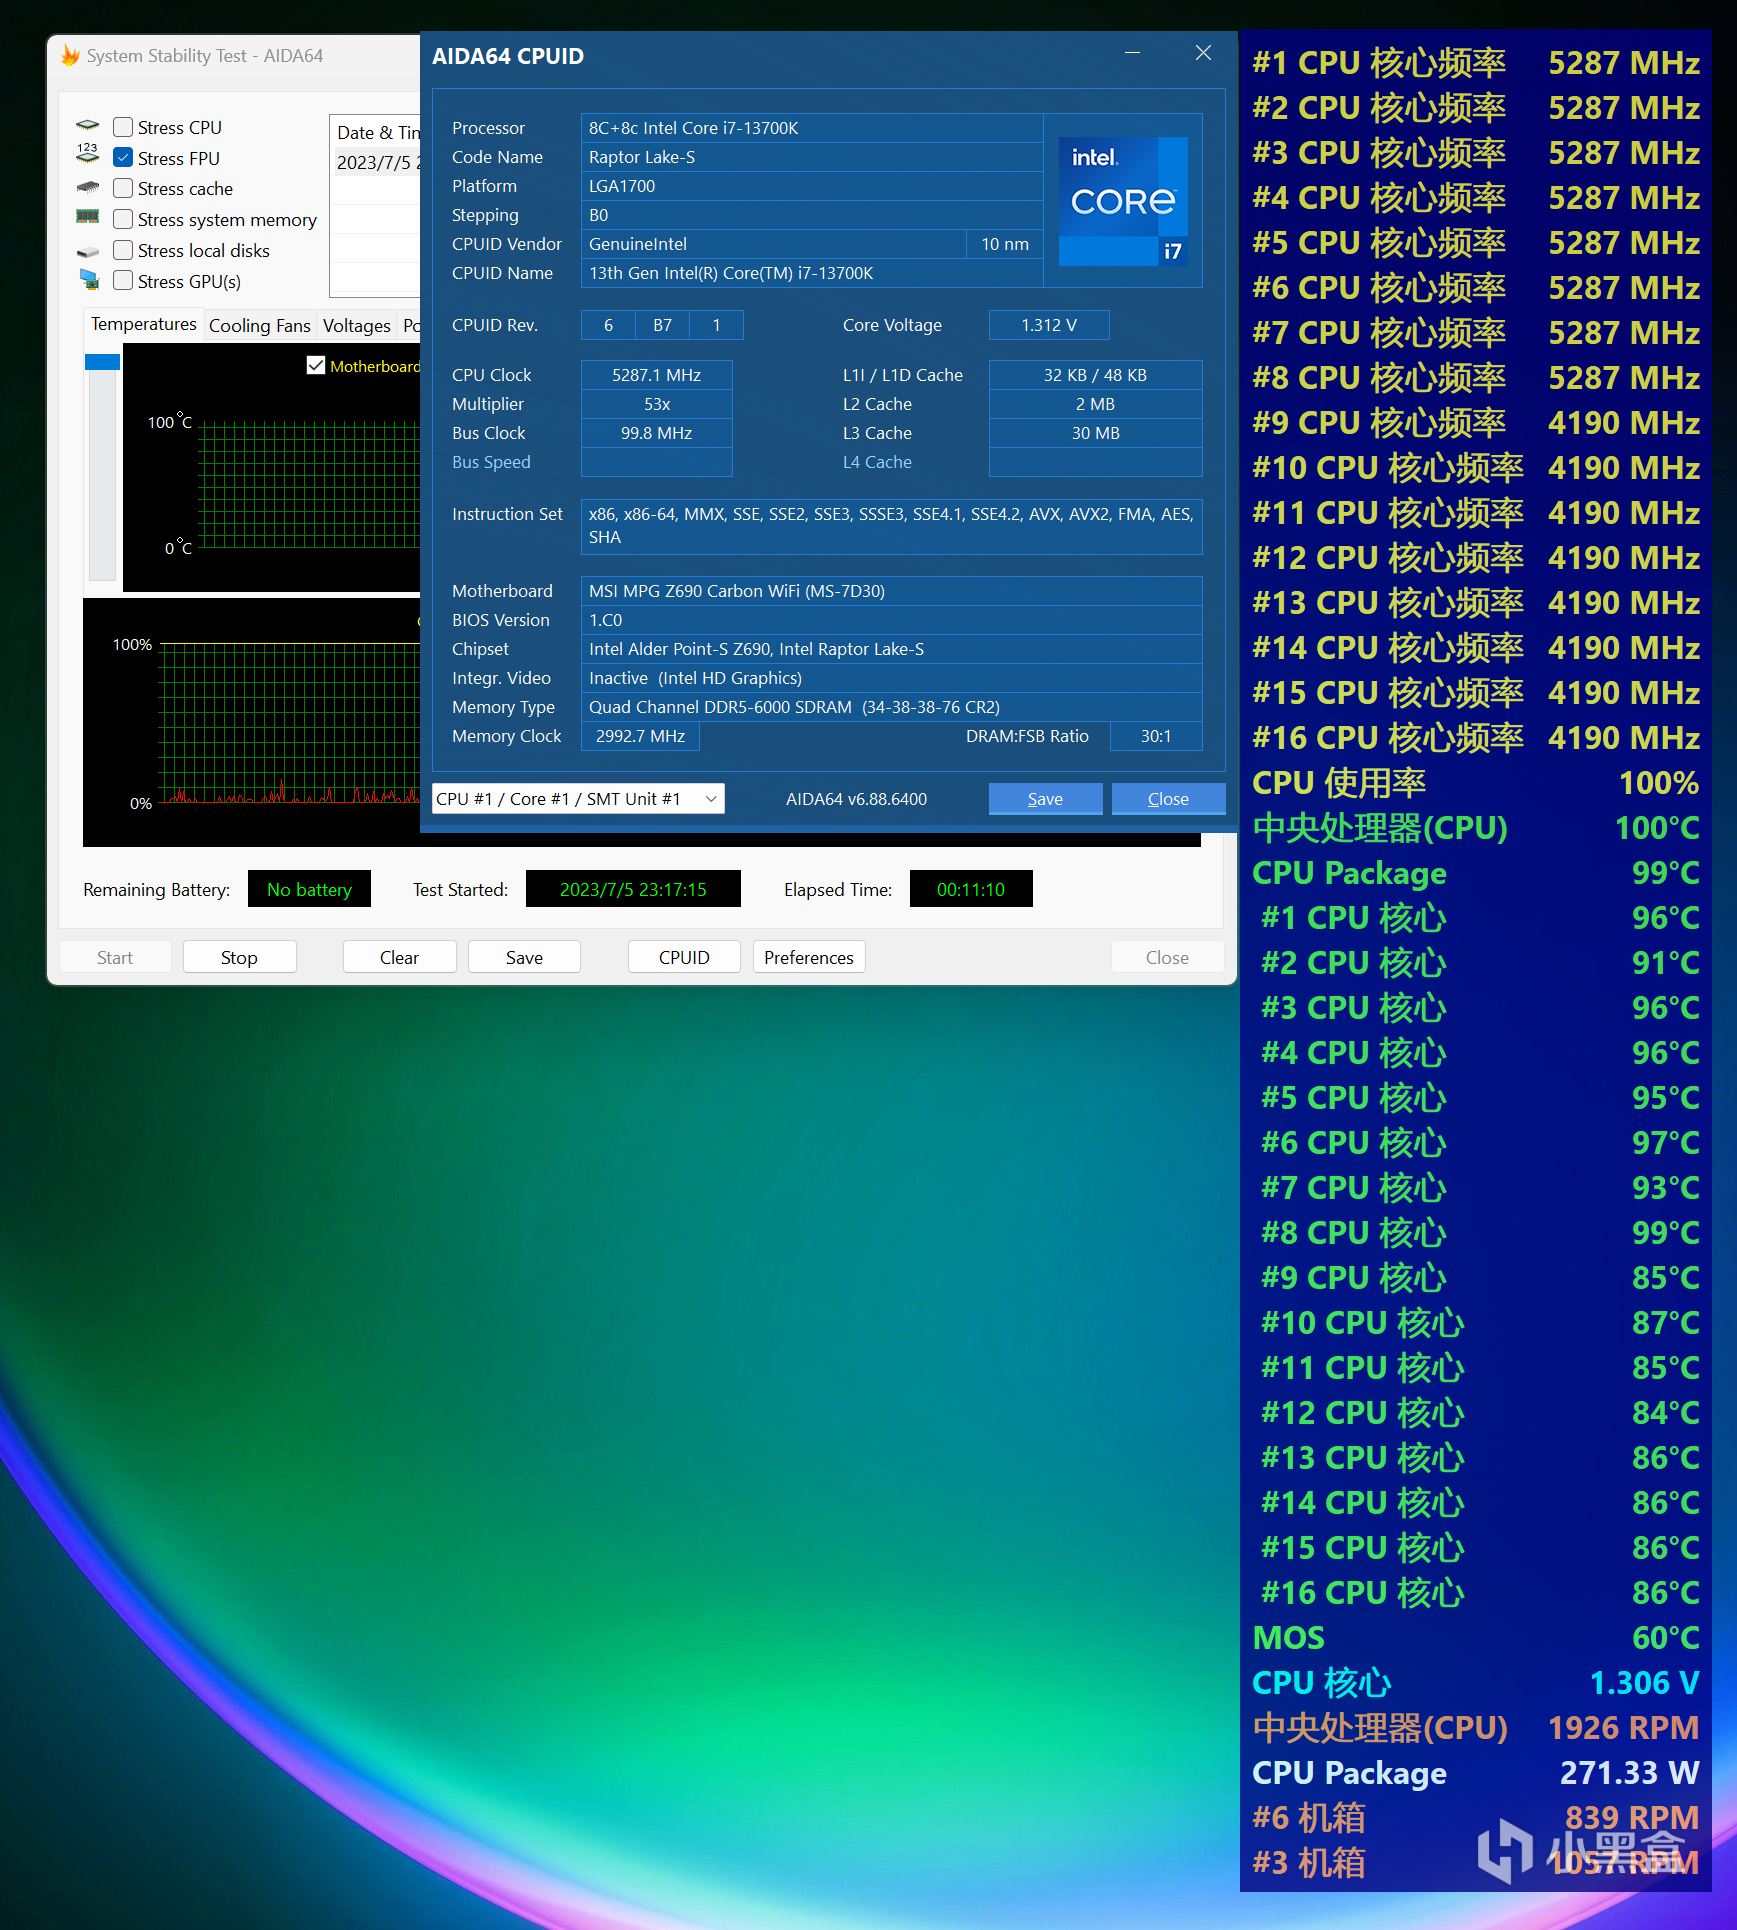1737x1930 pixels.
Task: Click the #1 CPU 核心频率 5287 MHz row
Action: 1476,63
